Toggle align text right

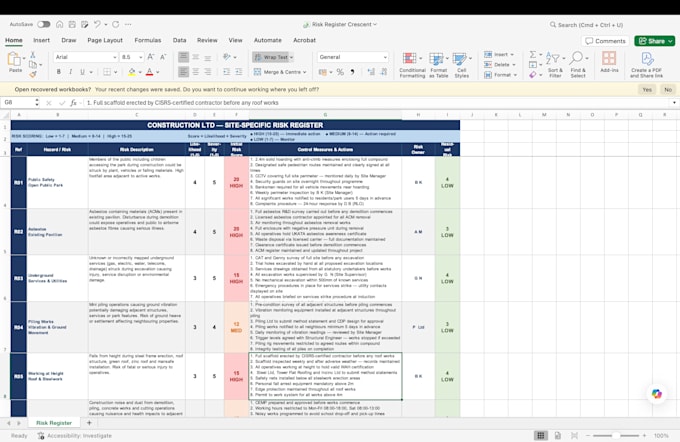(208, 72)
